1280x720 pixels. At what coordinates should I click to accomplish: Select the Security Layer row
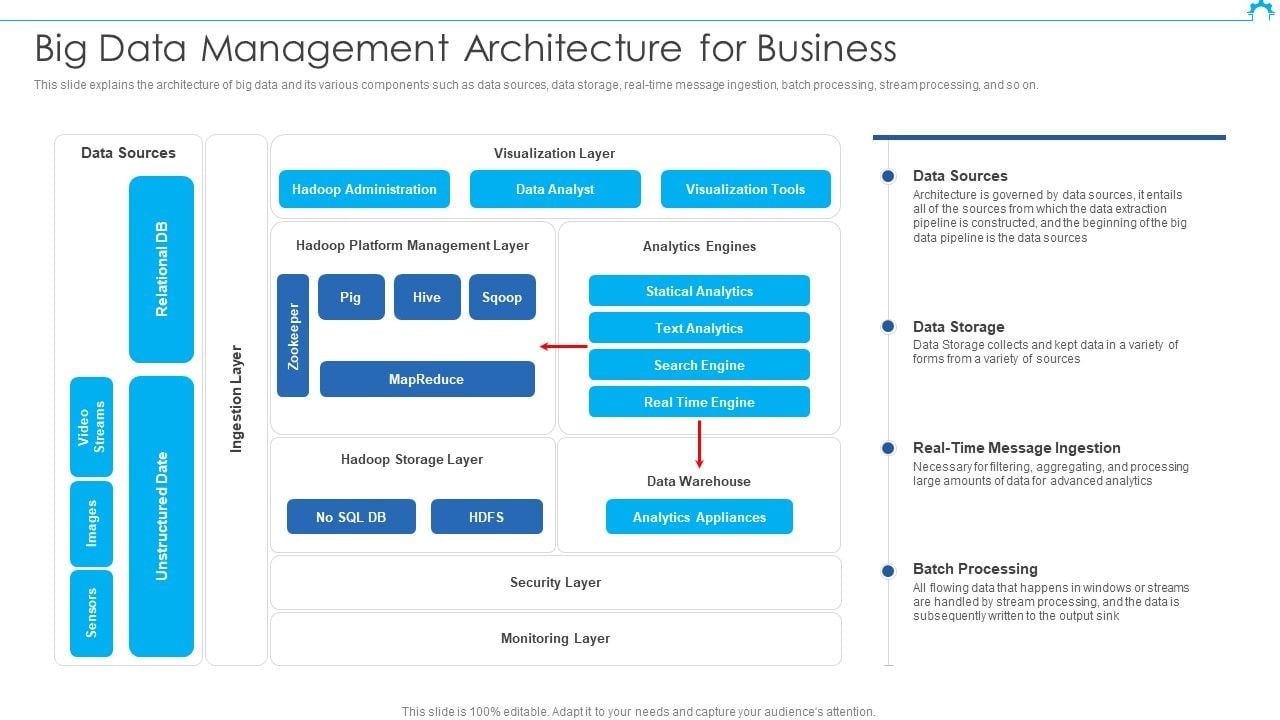(556, 582)
